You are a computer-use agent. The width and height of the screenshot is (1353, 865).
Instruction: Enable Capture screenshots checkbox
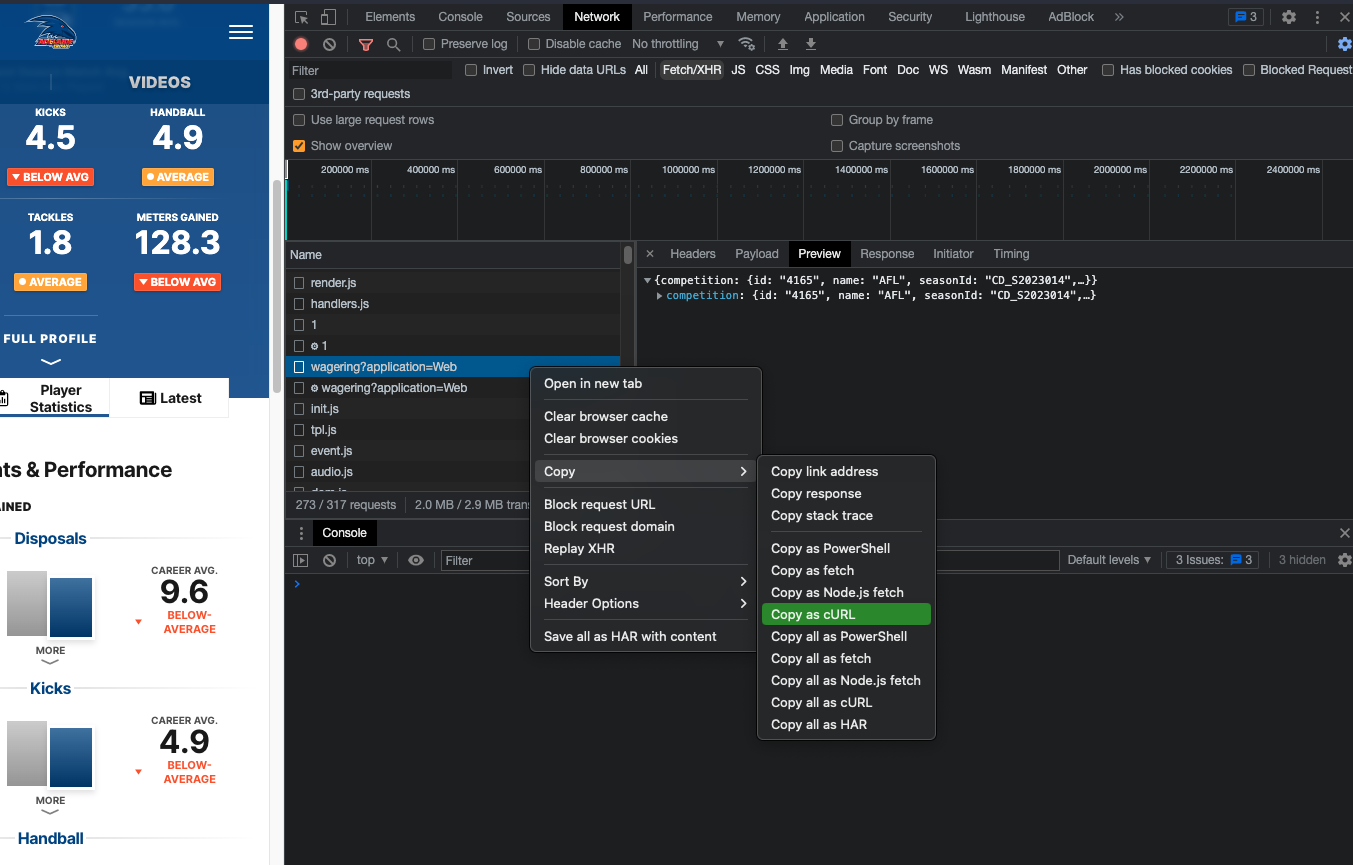(837, 146)
